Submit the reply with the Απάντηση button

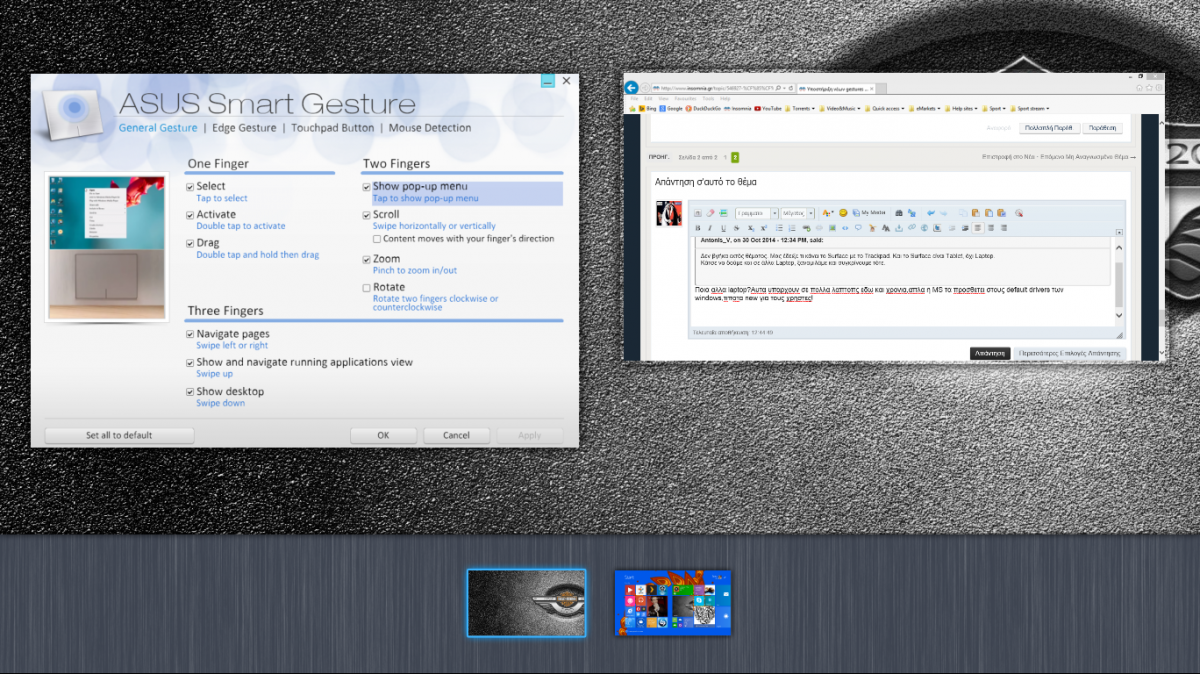(x=990, y=353)
